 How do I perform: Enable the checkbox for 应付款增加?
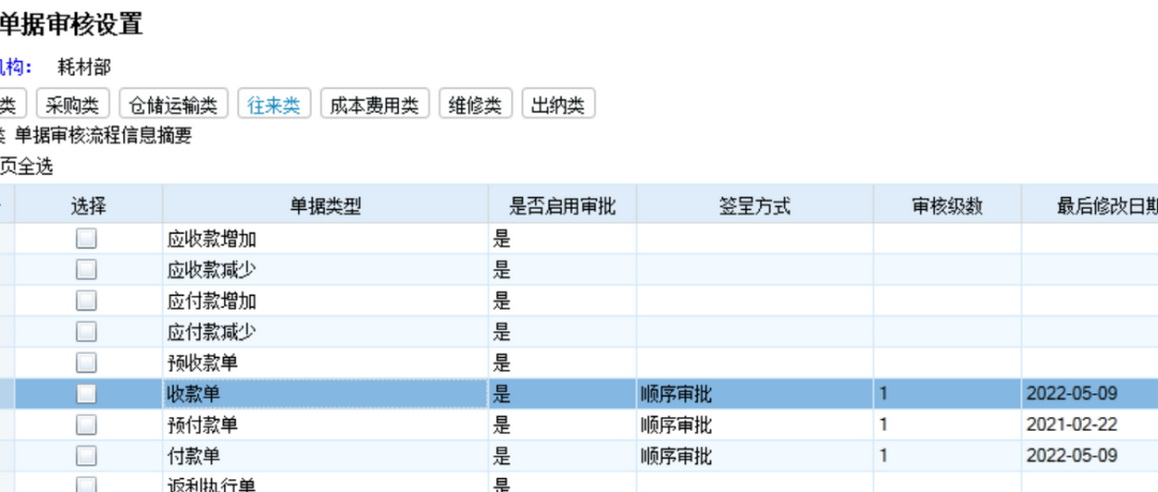click(x=87, y=300)
